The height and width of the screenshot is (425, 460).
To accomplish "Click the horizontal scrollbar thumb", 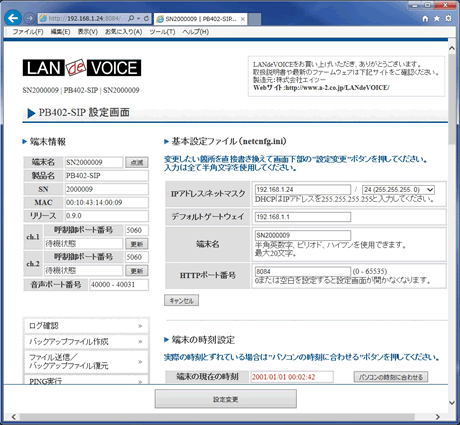I will [x=217, y=417].
